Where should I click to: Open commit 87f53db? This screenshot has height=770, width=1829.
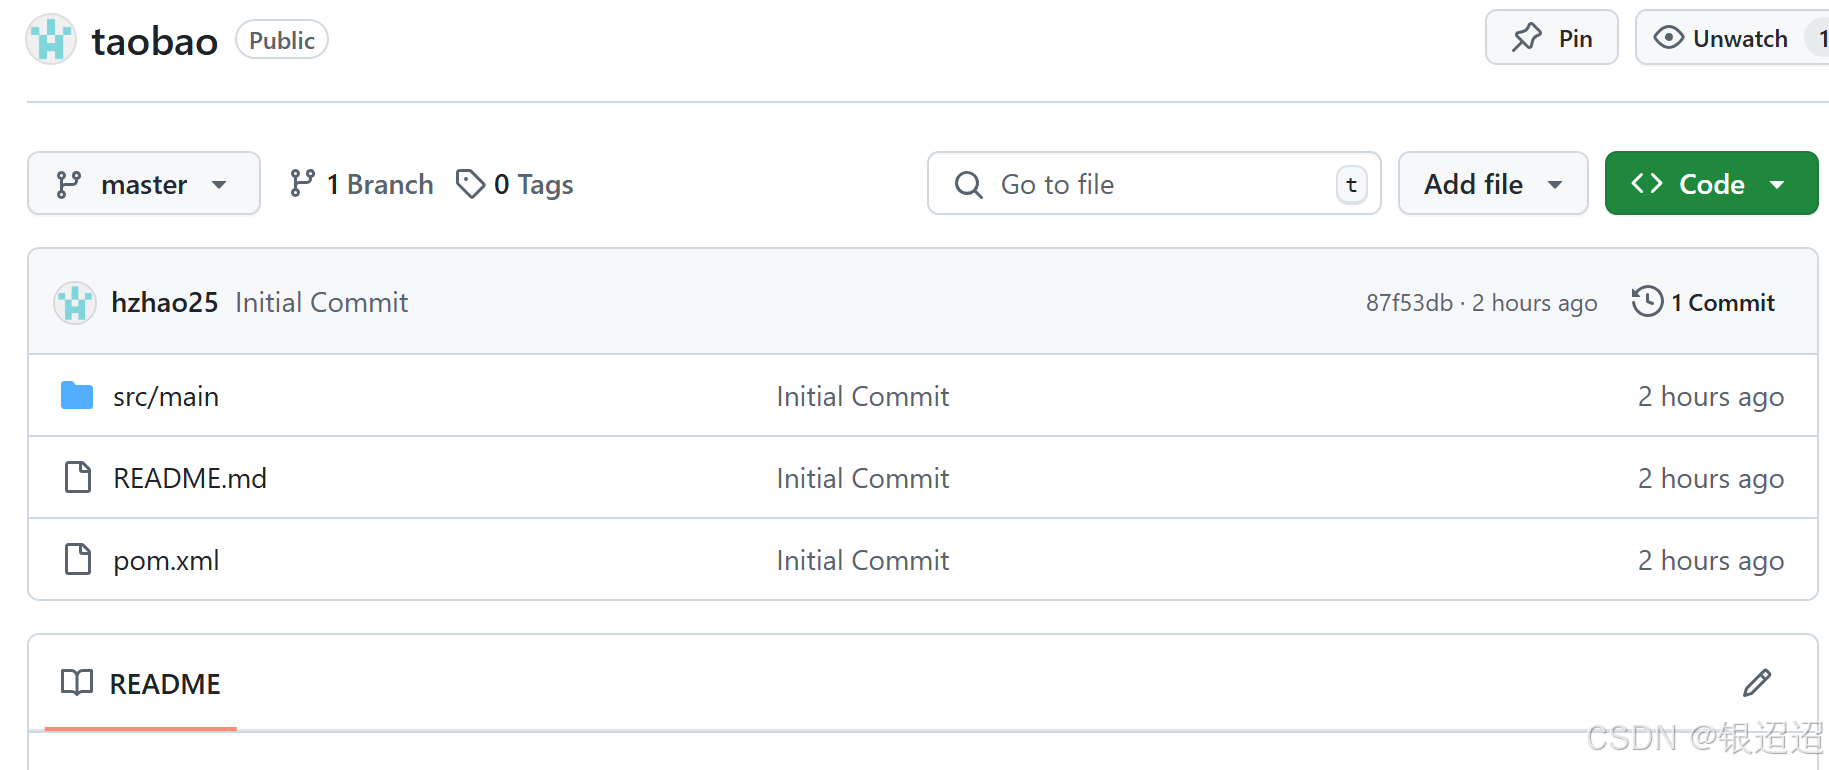coord(1409,303)
